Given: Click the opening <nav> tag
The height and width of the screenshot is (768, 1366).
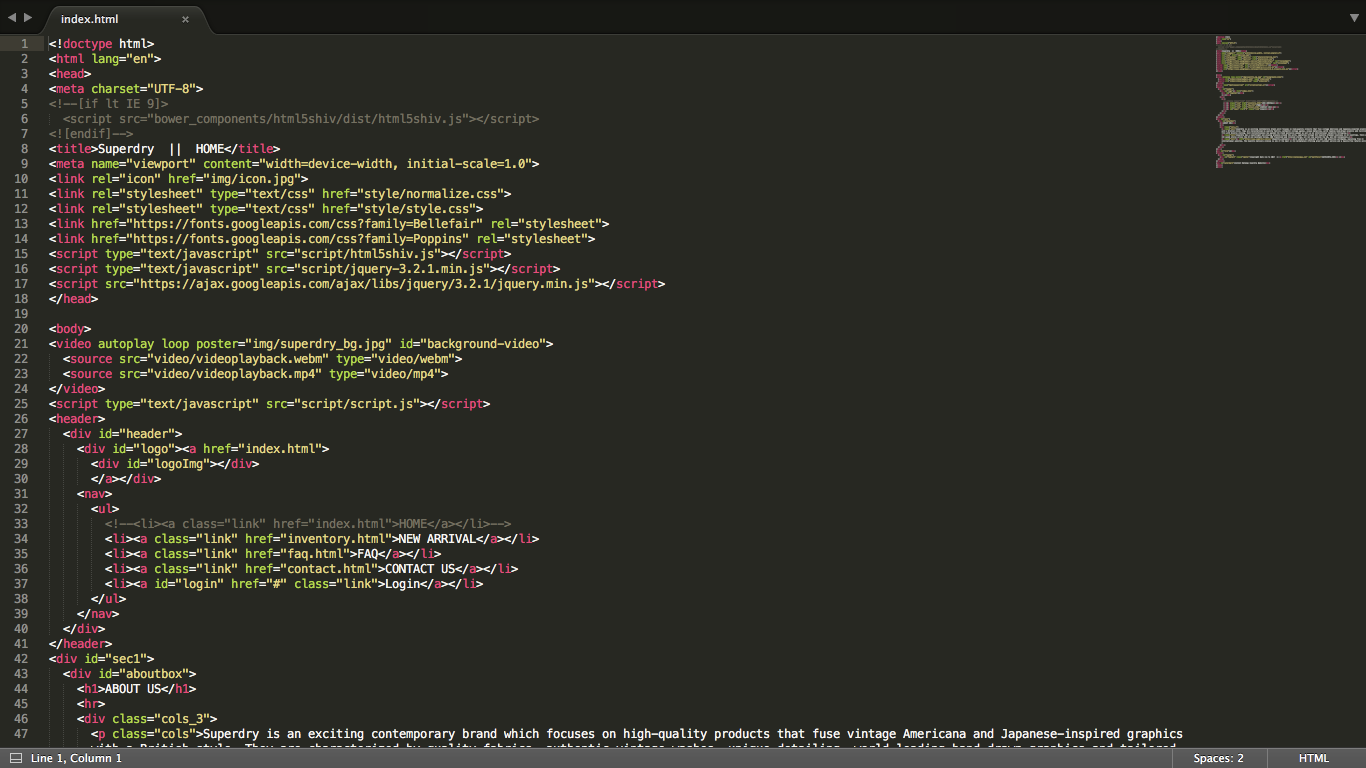Looking at the screenshot, I should [x=94, y=494].
